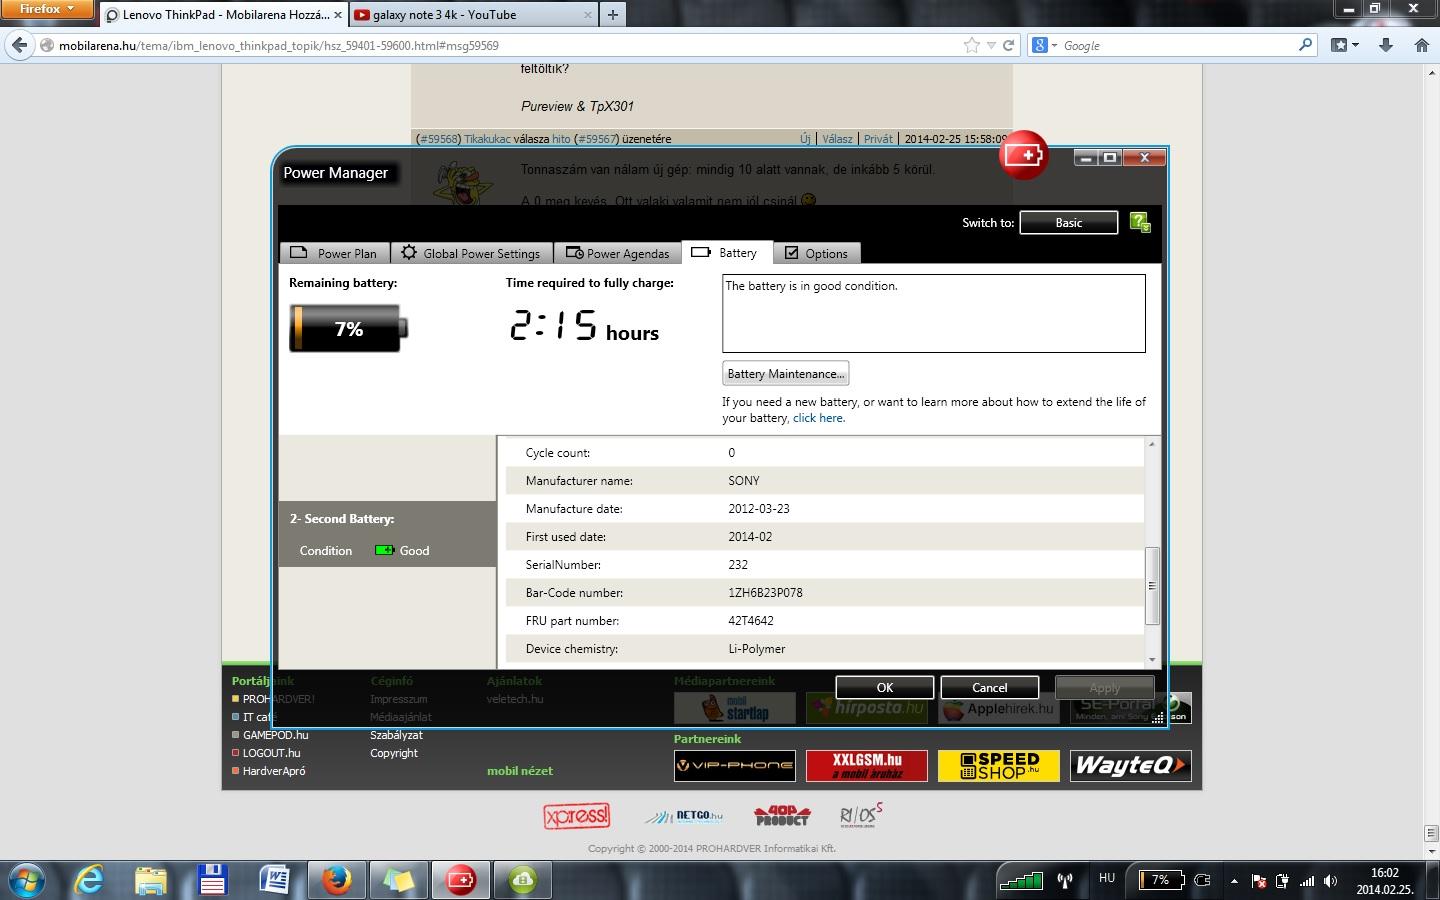Close the Lenovo ThinkPad Mobilarena tab
This screenshot has width=1440, height=900.
[x=337, y=15]
